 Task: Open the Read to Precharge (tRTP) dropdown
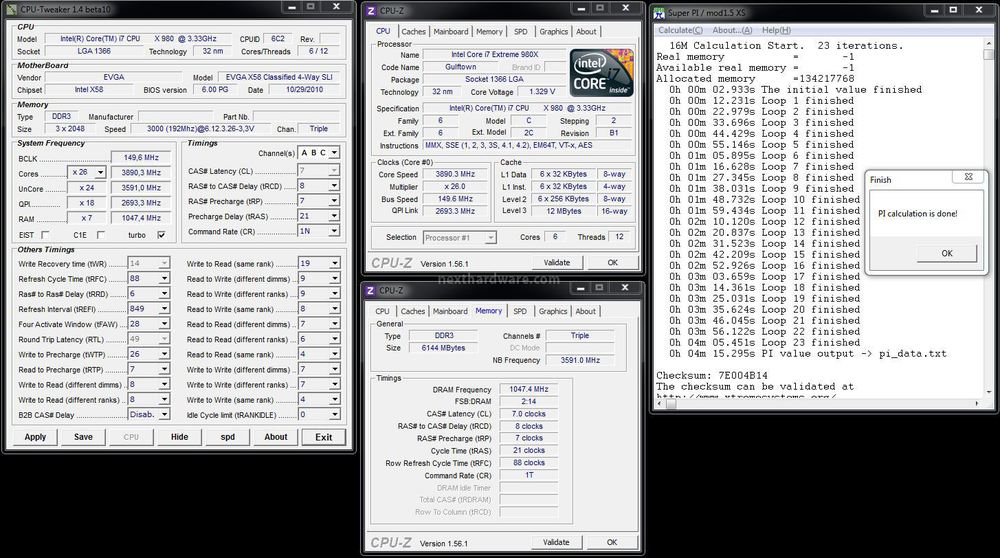164,369
